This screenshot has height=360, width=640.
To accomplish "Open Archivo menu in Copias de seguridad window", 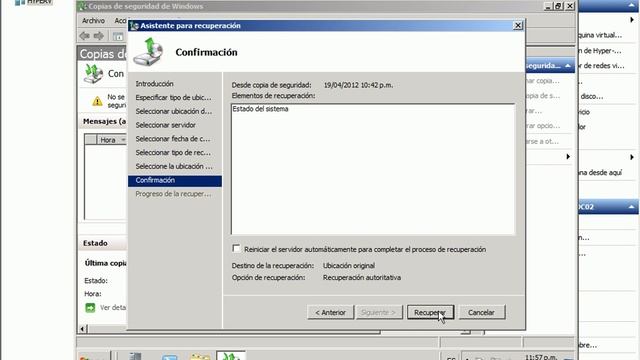I will (93, 20).
